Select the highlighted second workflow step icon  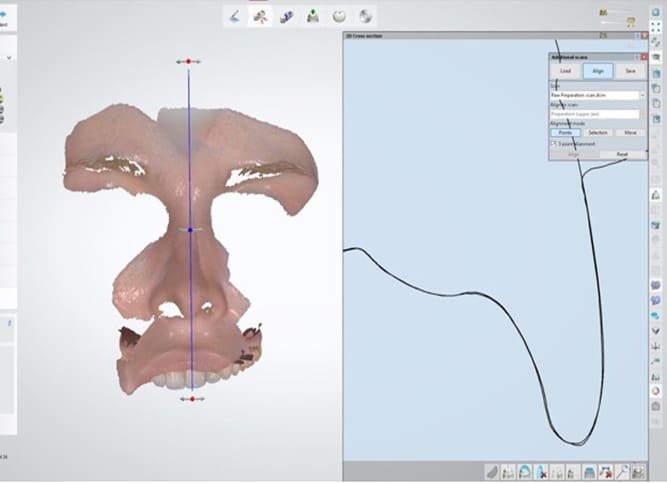tap(260, 16)
